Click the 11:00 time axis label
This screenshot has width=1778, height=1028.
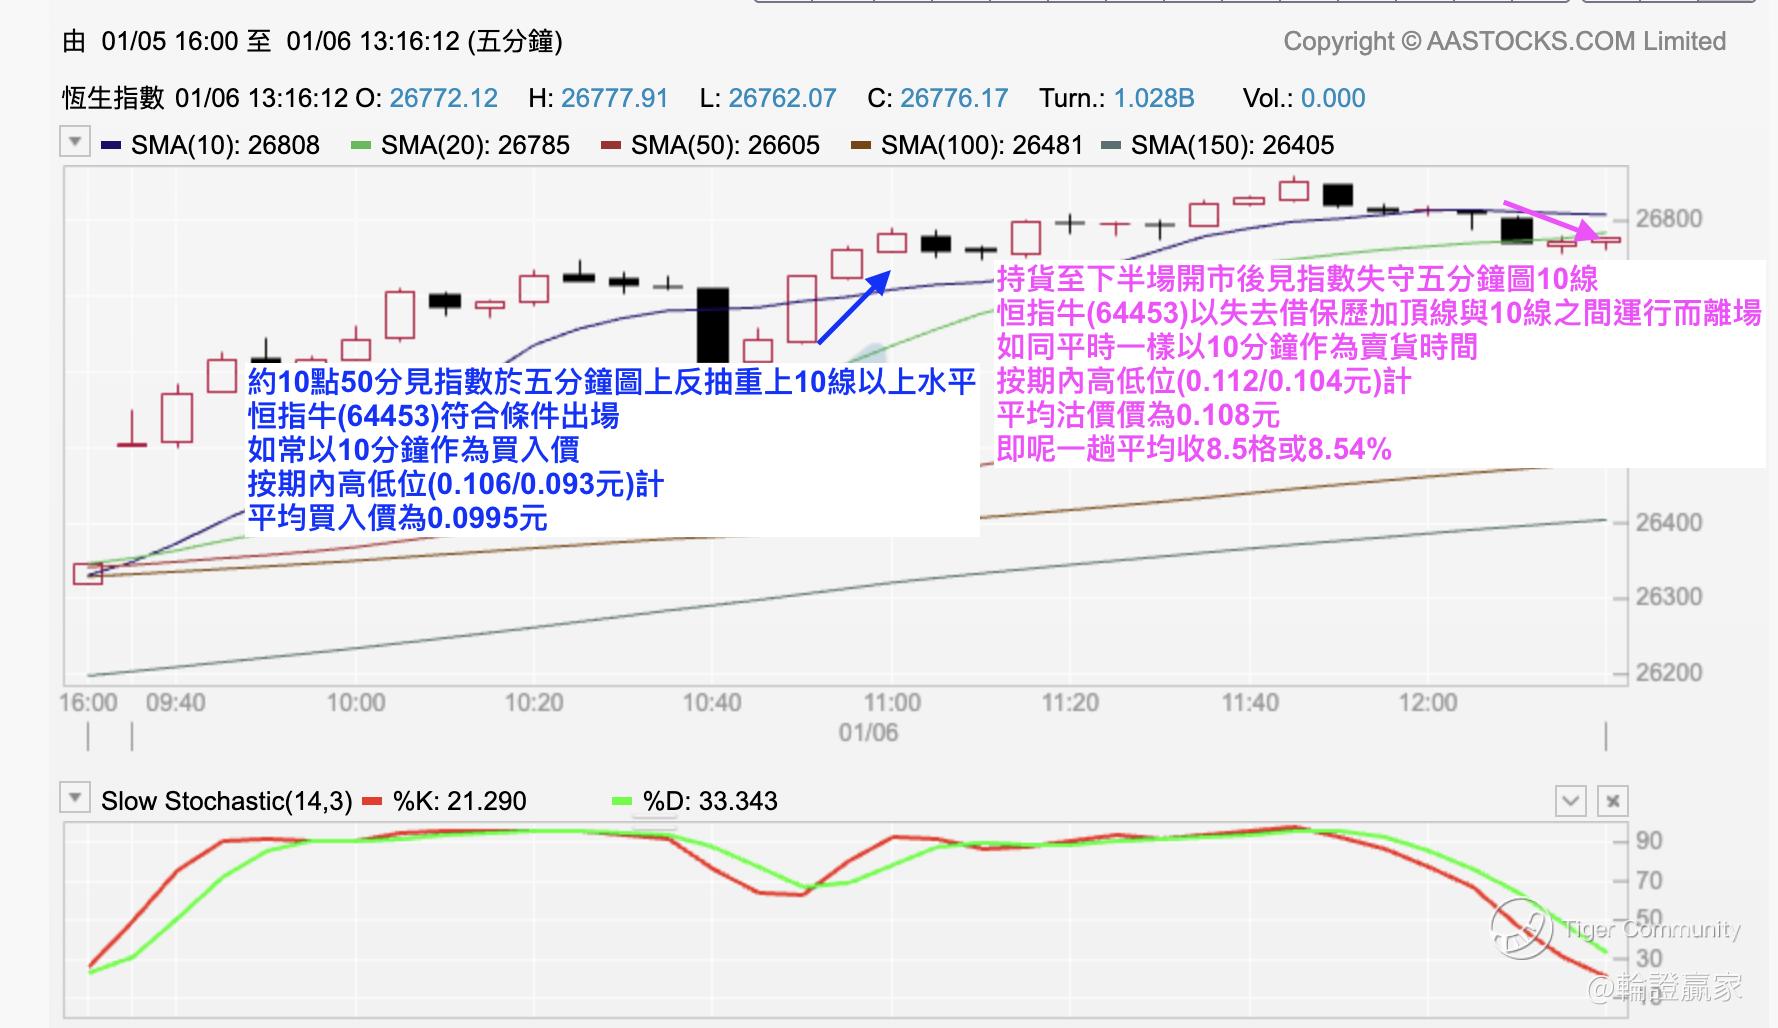coord(892,702)
